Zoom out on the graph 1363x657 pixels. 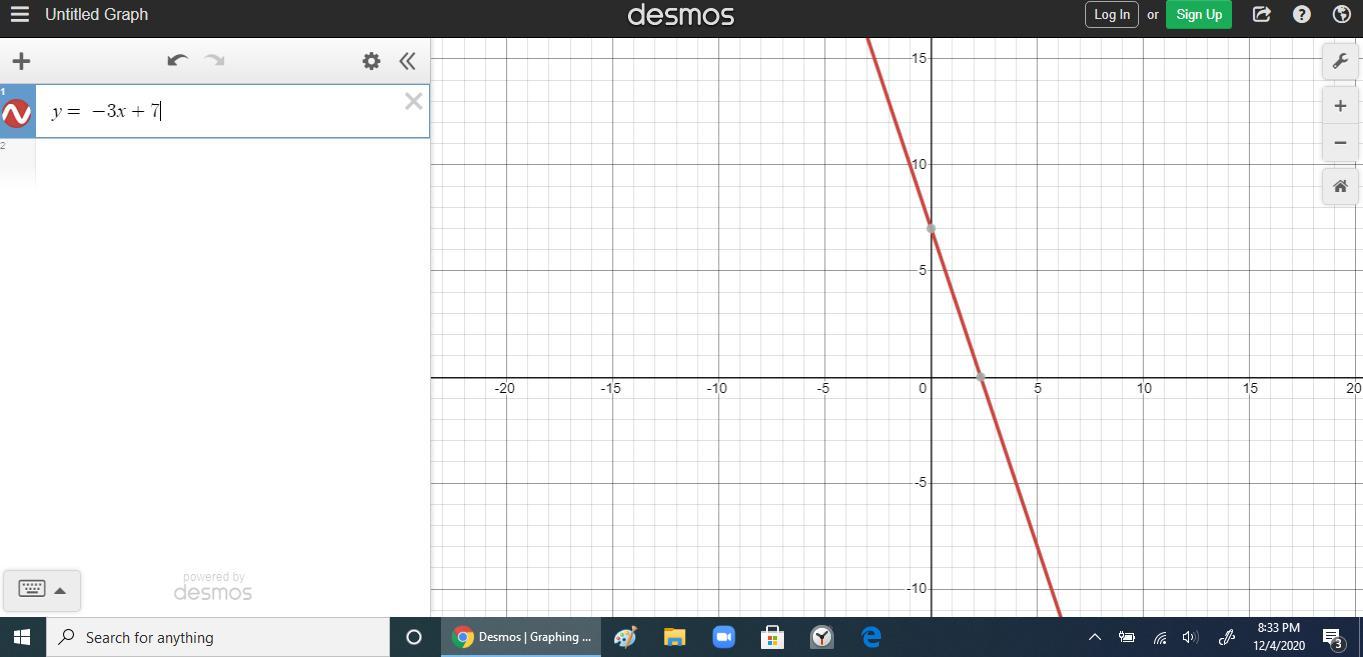click(1340, 142)
